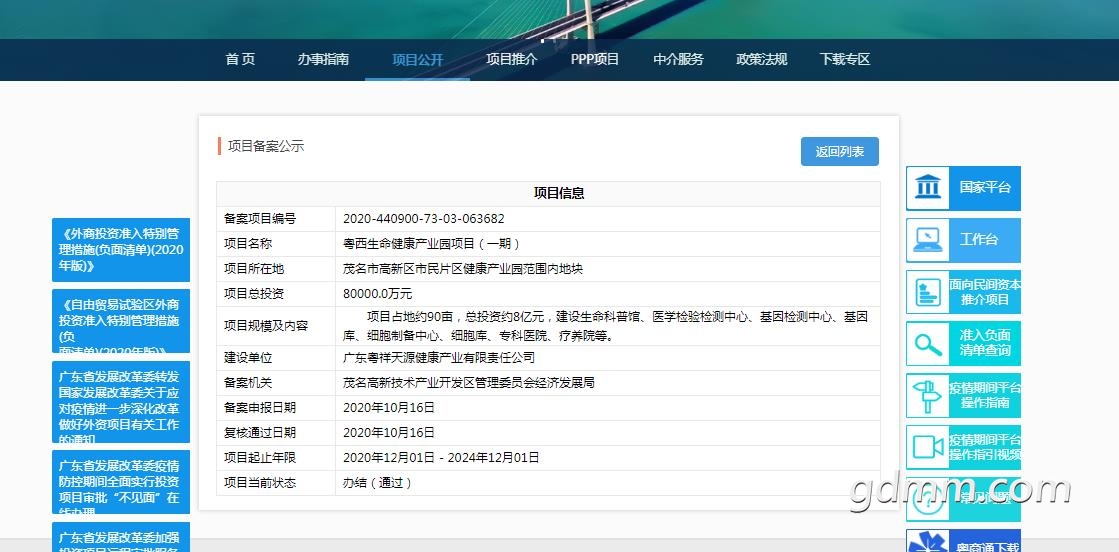
Task: Open 广东省发展改革委转发国家发展改革委 notice
Action: click(121, 402)
